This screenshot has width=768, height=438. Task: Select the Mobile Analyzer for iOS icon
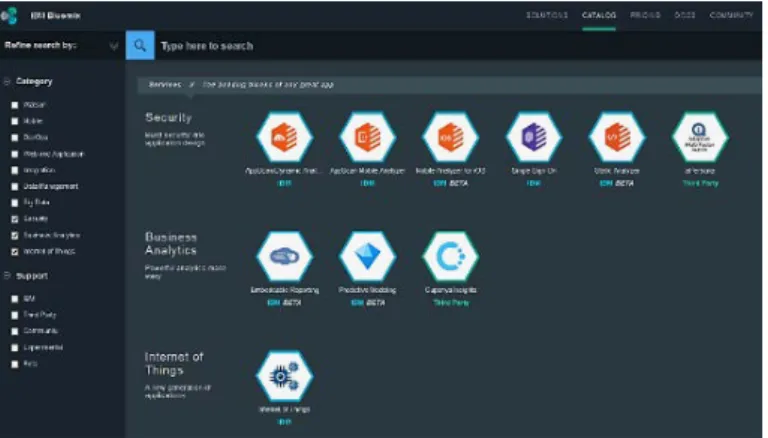click(451, 137)
